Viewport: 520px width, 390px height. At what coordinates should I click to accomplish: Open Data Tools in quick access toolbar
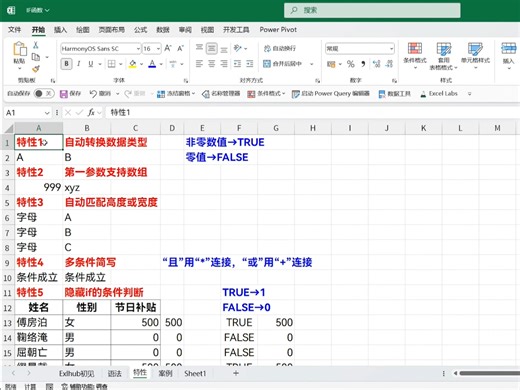click(395, 94)
